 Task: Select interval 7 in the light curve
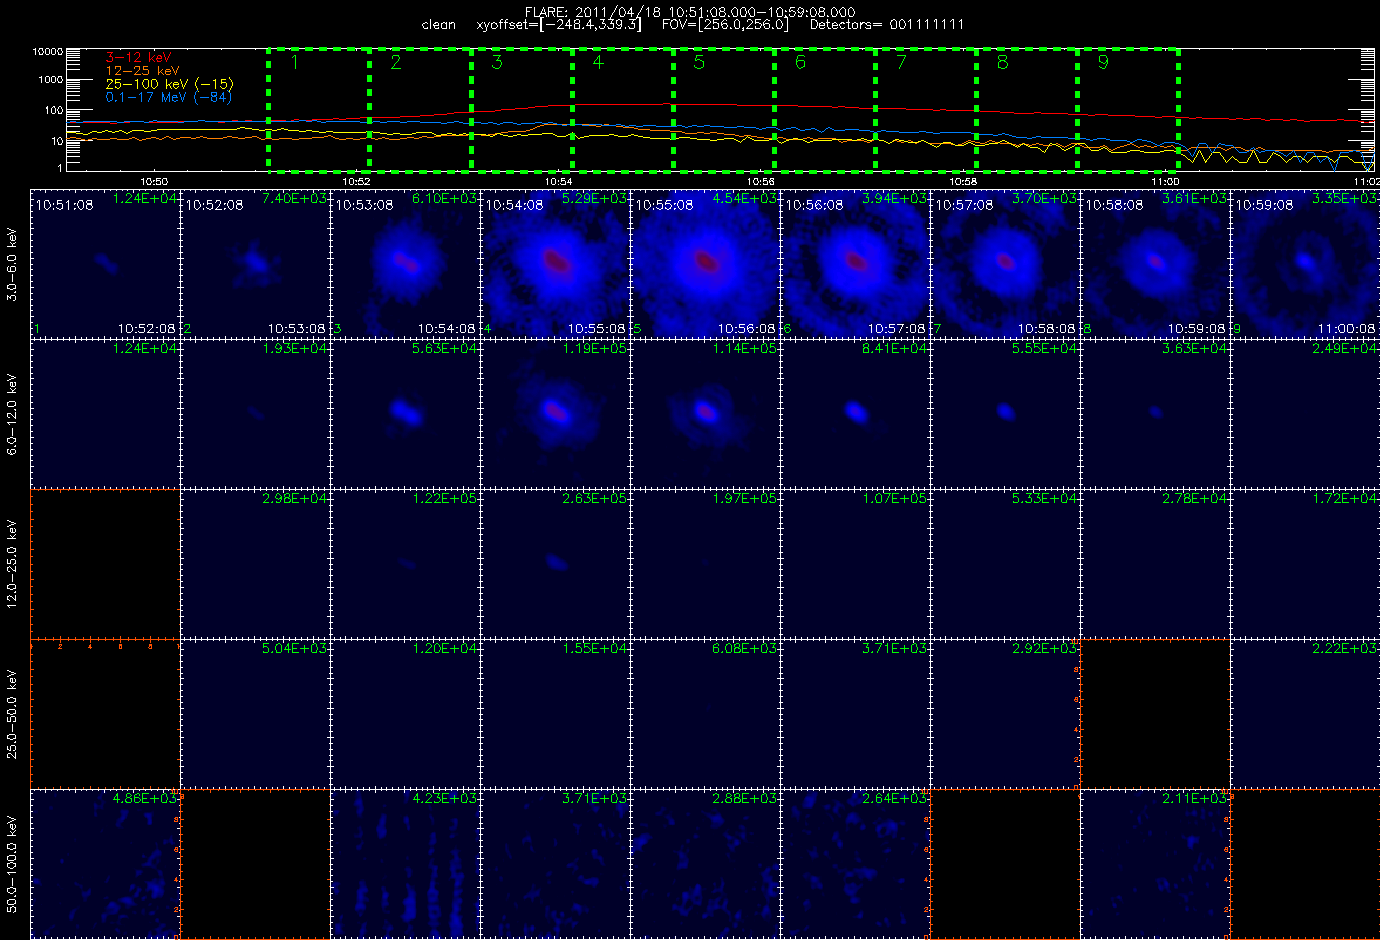click(x=925, y=108)
